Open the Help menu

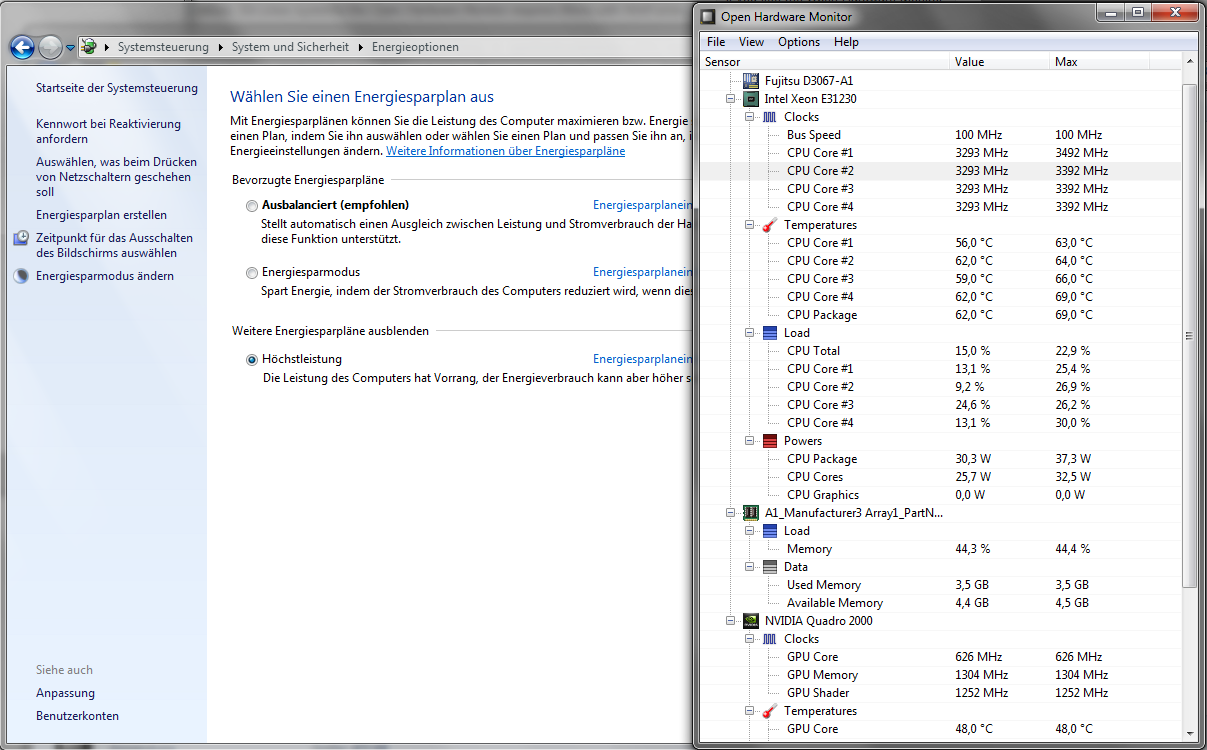pyautogui.click(x=846, y=42)
